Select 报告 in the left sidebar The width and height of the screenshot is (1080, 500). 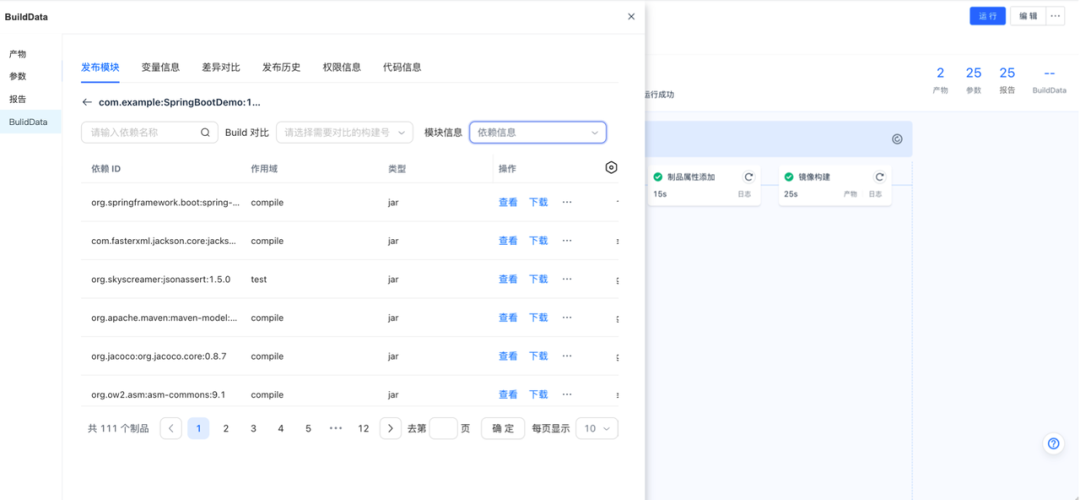click(18, 99)
